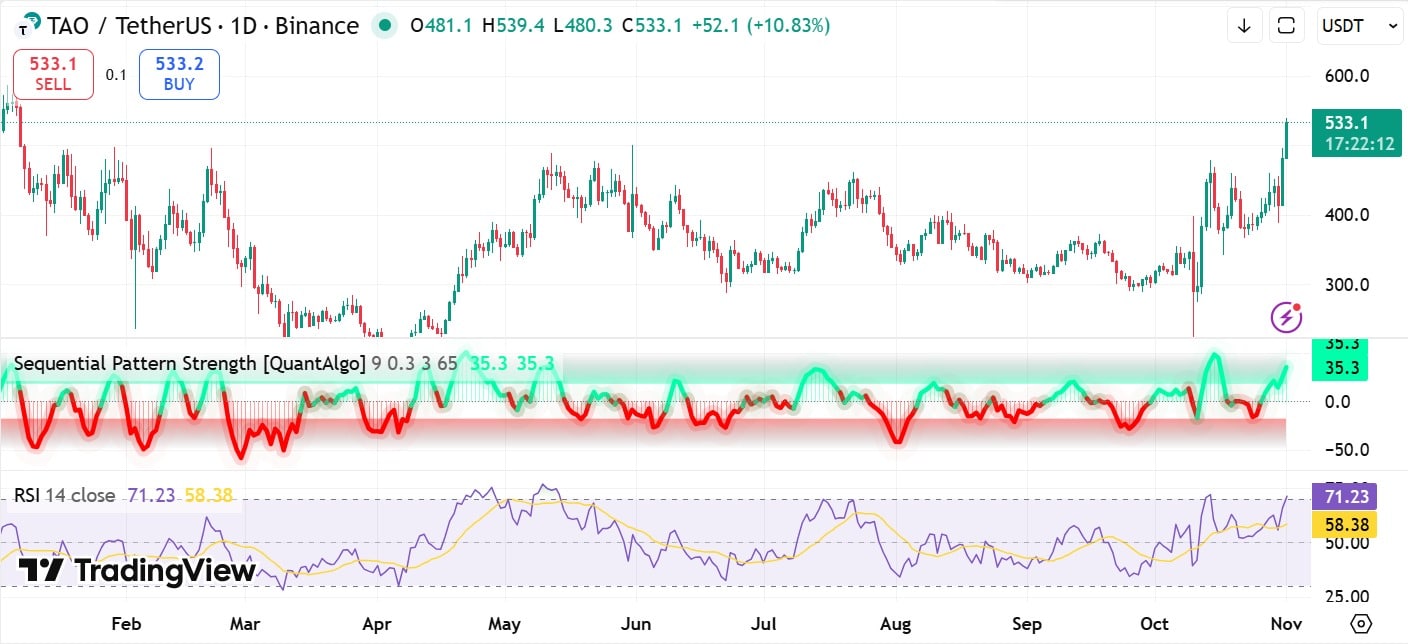Open the USDT currency dropdown
The height and width of the screenshot is (644, 1408).
pyautogui.click(x=1358, y=26)
